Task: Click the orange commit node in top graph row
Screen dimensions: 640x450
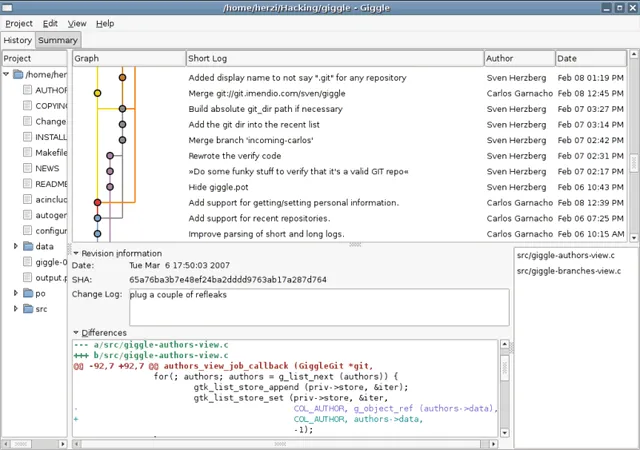Action: (x=122, y=77)
